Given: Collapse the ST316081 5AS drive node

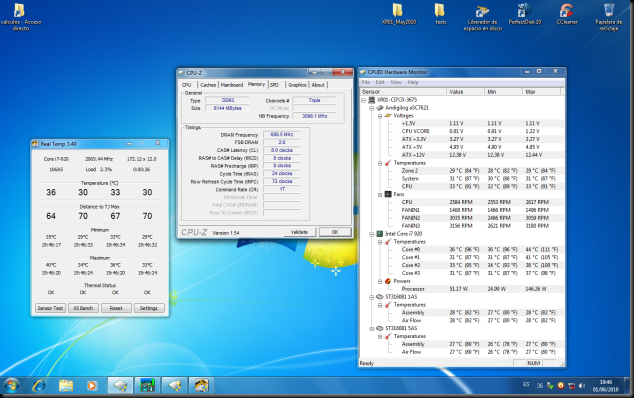Looking at the screenshot, I should (372, 328).
